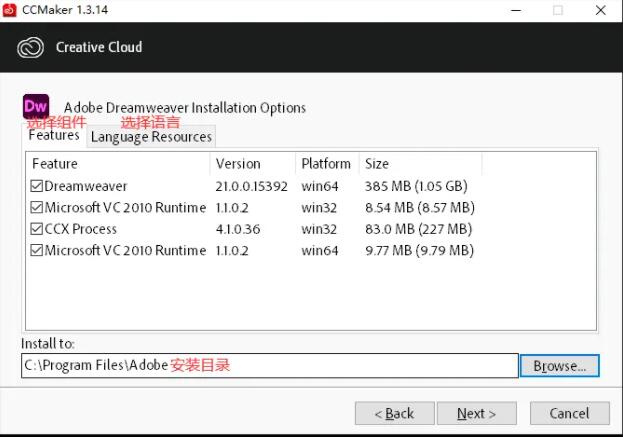Click the size 8.54 MB (8.57 MB) cell
623x437 pixels.
(x=420, y=208)
